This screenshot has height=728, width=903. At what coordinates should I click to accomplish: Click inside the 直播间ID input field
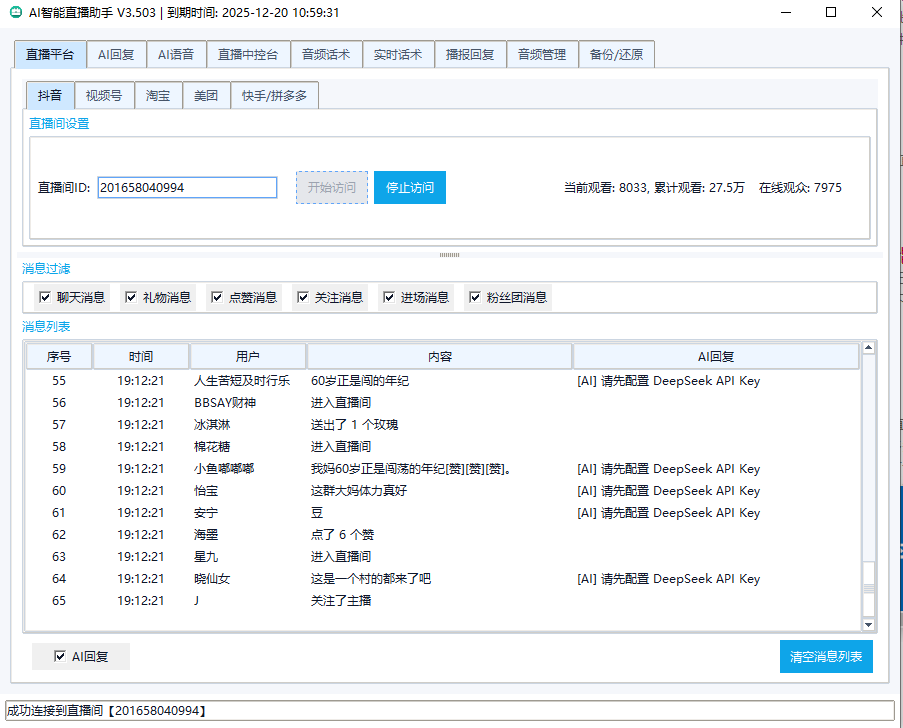tap(186, 187)
